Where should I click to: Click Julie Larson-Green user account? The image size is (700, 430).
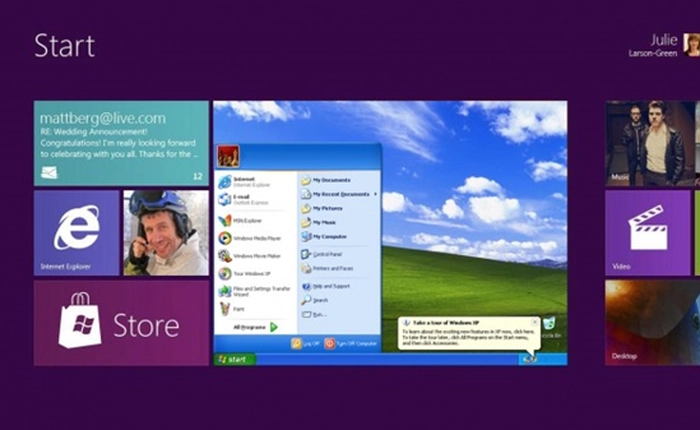click(x=663, y=46)
